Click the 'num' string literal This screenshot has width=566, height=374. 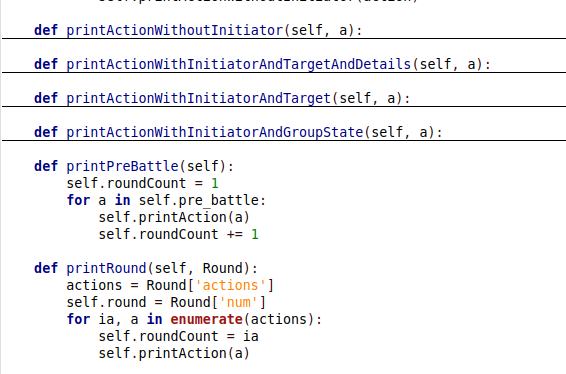(238, 302)
